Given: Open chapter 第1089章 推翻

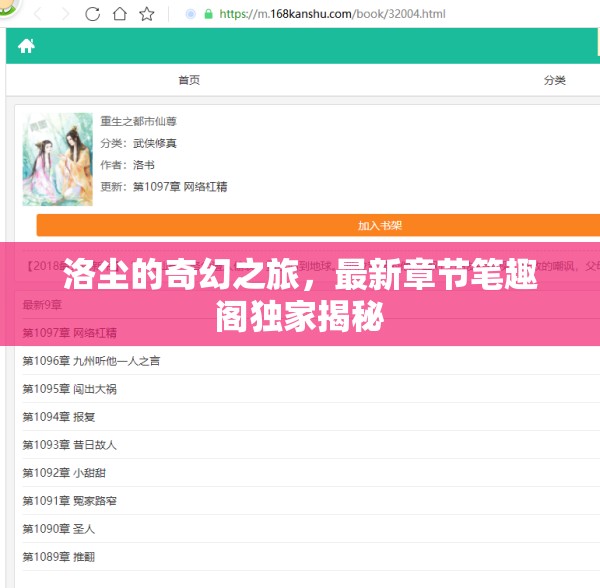Looking at the screenshot, I should (59, 557).
